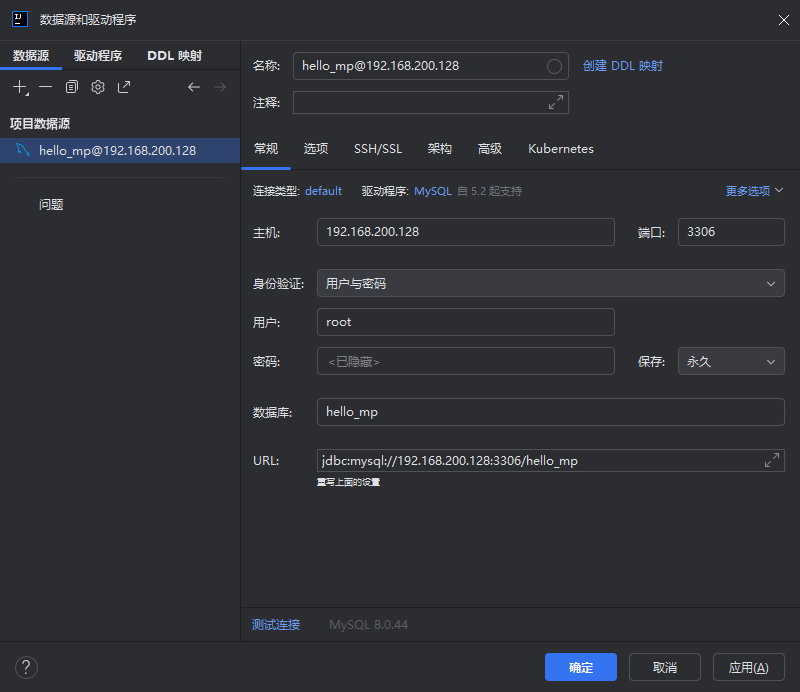The width and height of the screenshot is (800, 692).
Task: Open help via question mark icon
Action: pos(26,668)
